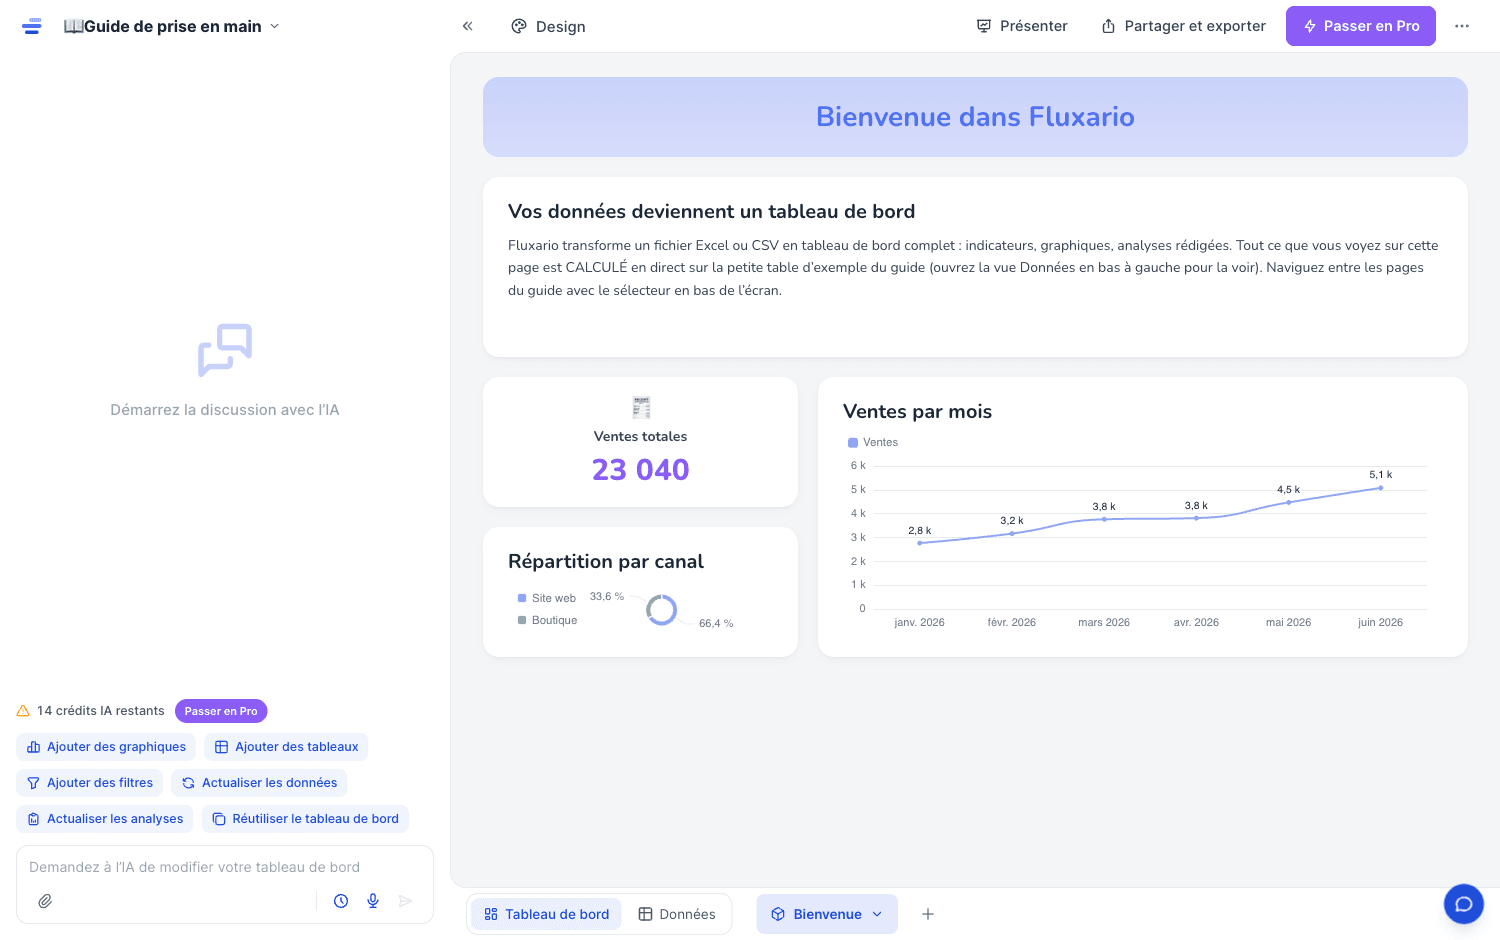
Task: Open the Design palette panel
Action: [548, 26]
